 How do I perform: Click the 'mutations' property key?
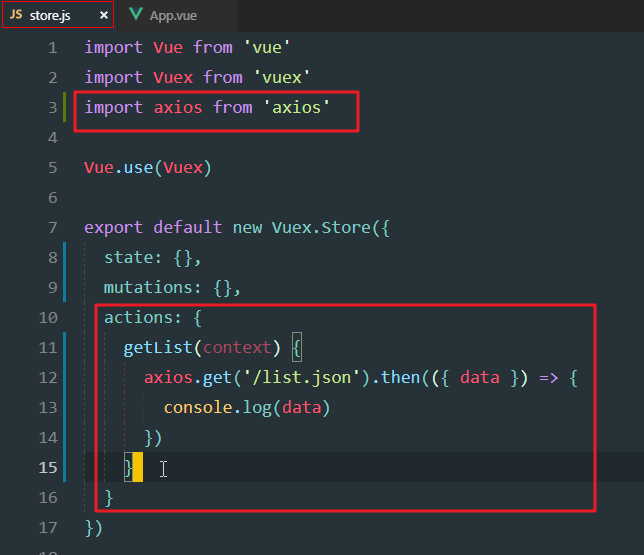pyautogui.click(x=148, y=287)
